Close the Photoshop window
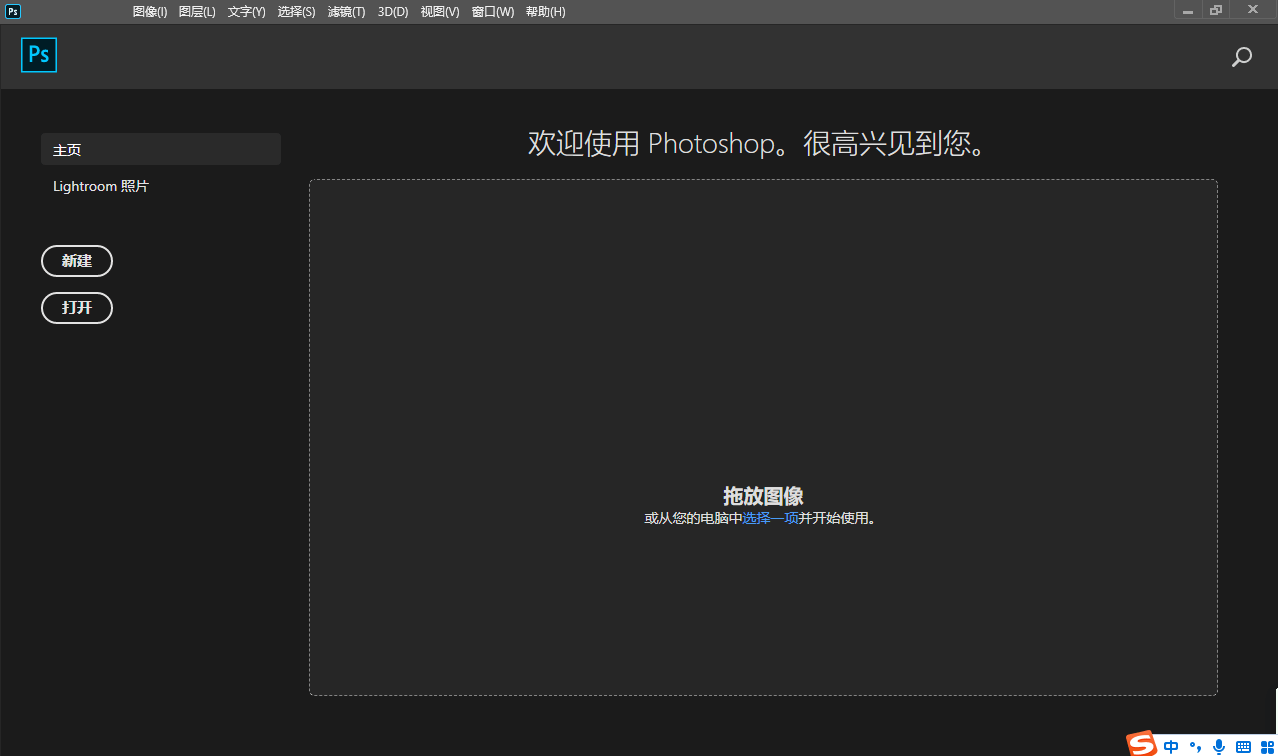This screenshot has width=1278, height=756. (1252, 10)
